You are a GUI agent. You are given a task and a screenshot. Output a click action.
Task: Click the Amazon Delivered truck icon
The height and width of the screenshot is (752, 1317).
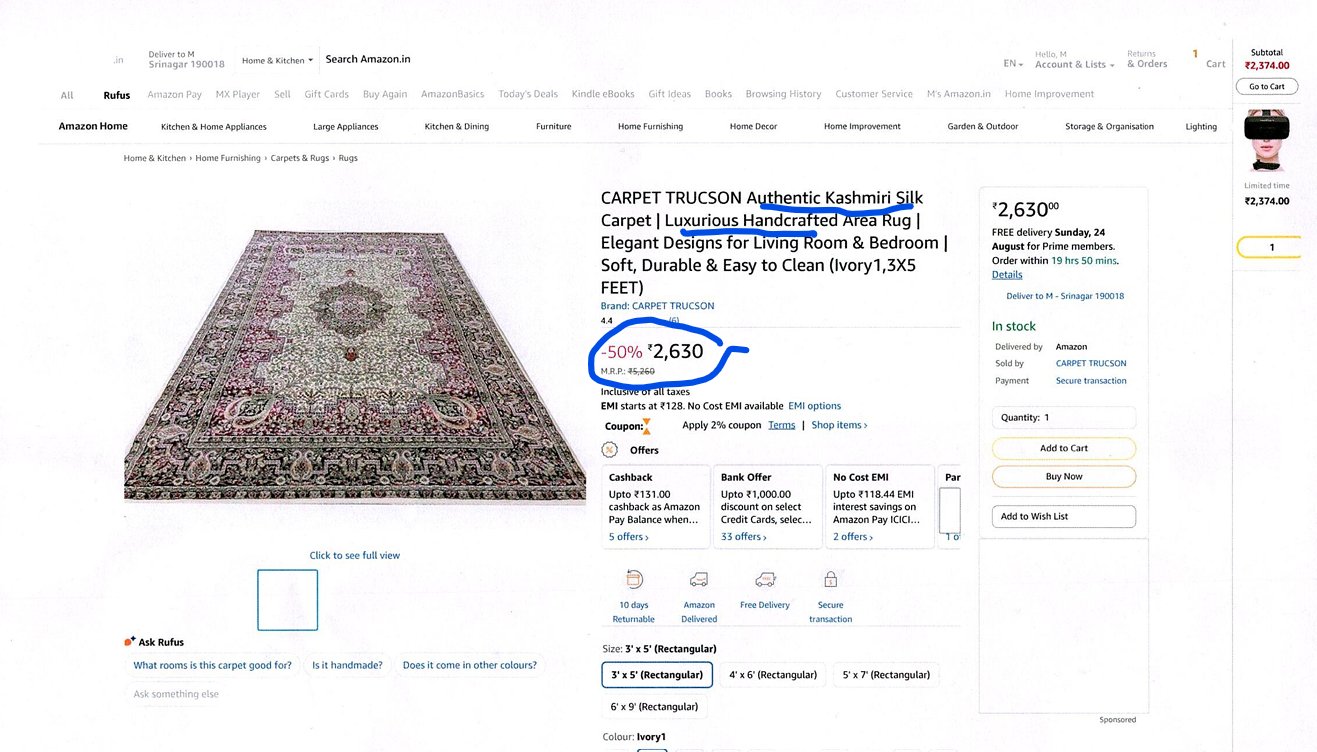pyautogui.click(x=699, y=578)
